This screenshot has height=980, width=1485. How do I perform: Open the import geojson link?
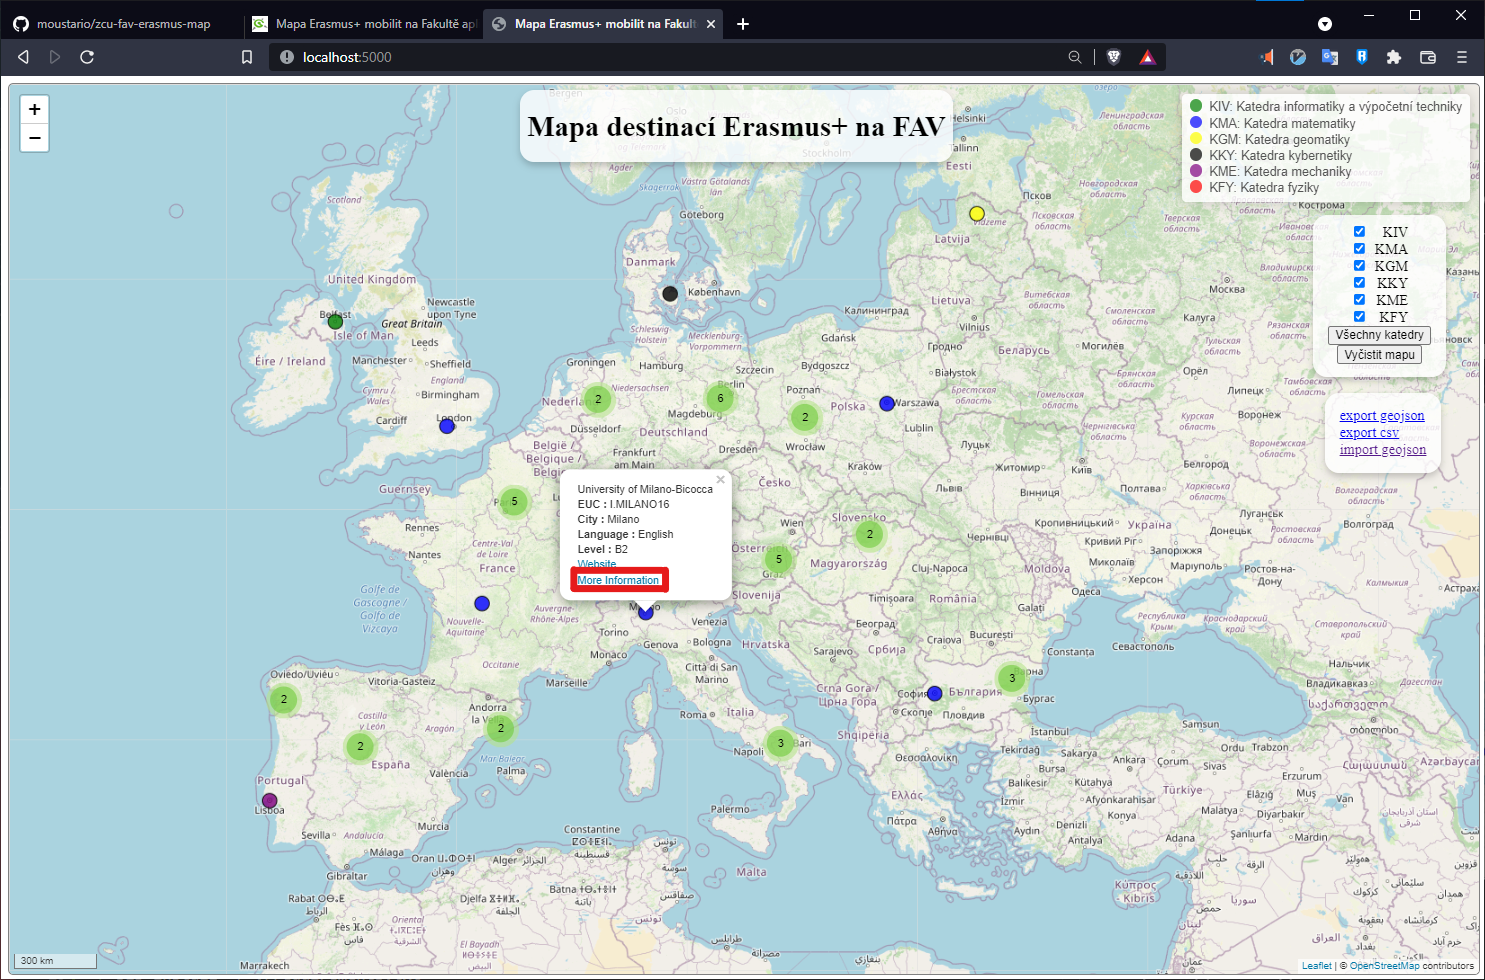click(1383, 450)
